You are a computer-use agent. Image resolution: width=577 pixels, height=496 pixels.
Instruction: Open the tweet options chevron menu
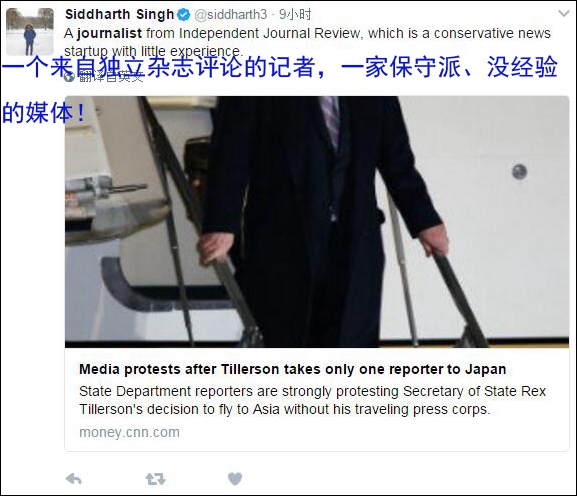[564, 14]
